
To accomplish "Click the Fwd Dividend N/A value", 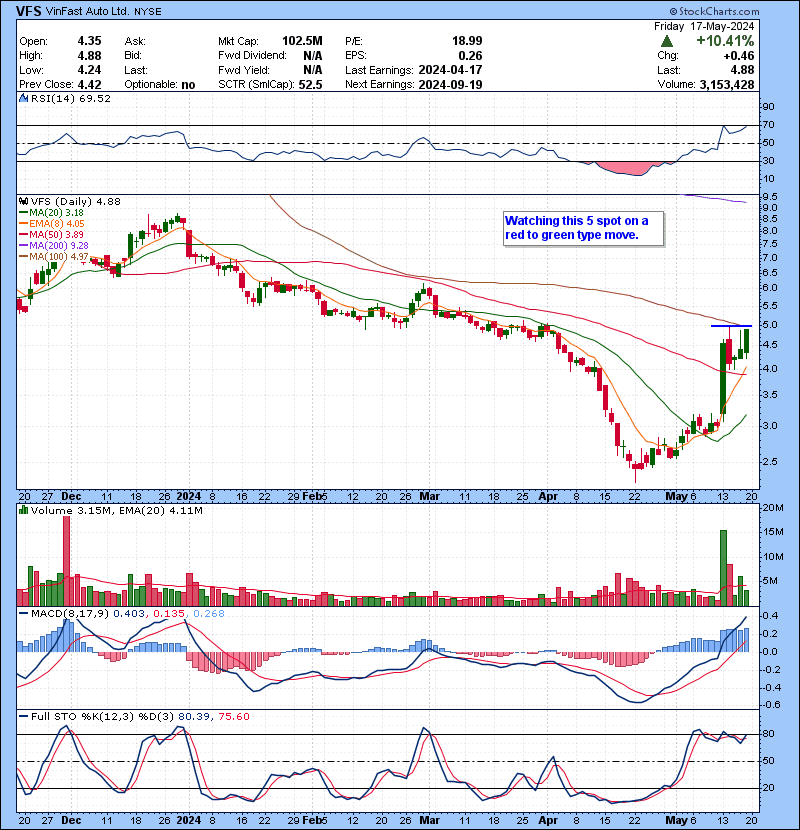I will tap(312, 56).
